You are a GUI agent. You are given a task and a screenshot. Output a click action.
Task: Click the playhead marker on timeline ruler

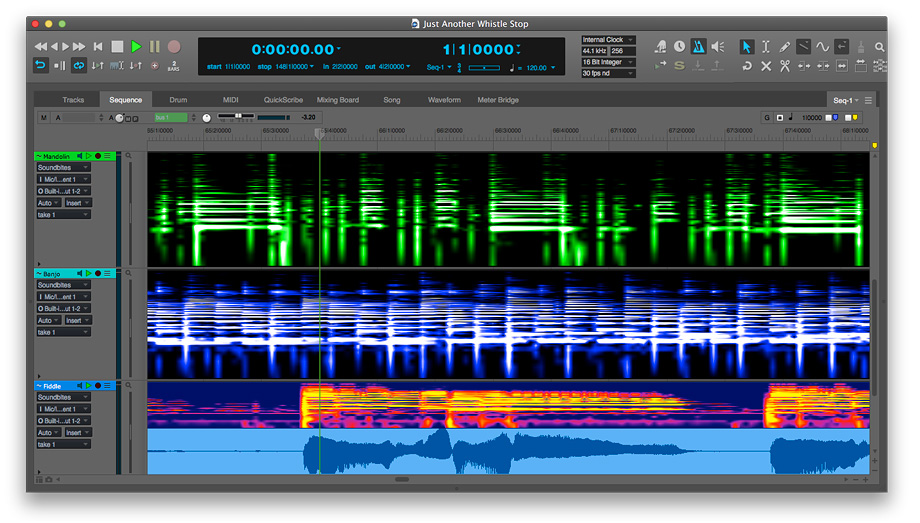coord(319,134)
